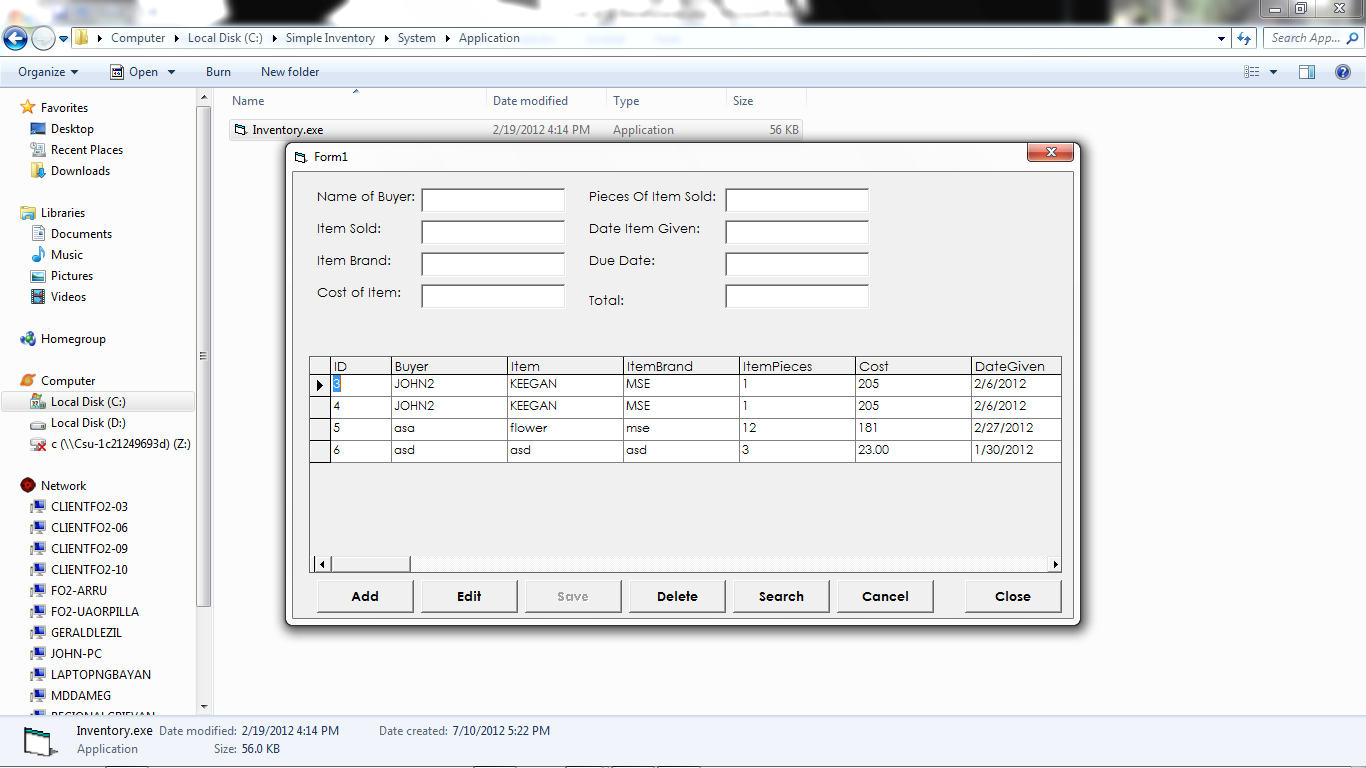The image size is (1366, 768).
Task: Click the Delete button in Form1
Action: click(677, 596)
